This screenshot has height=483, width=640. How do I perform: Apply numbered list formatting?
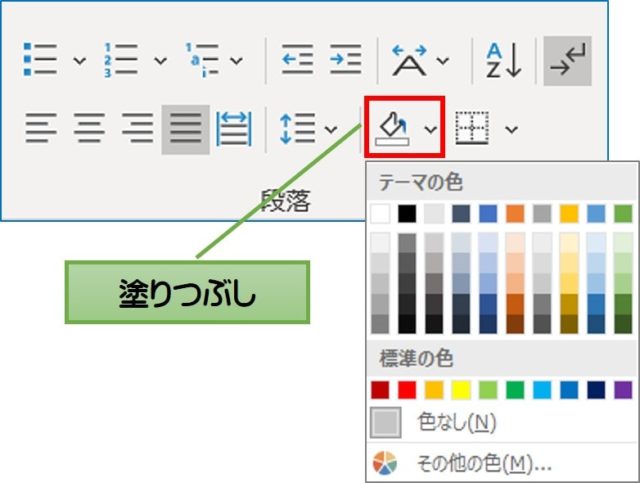120,60
